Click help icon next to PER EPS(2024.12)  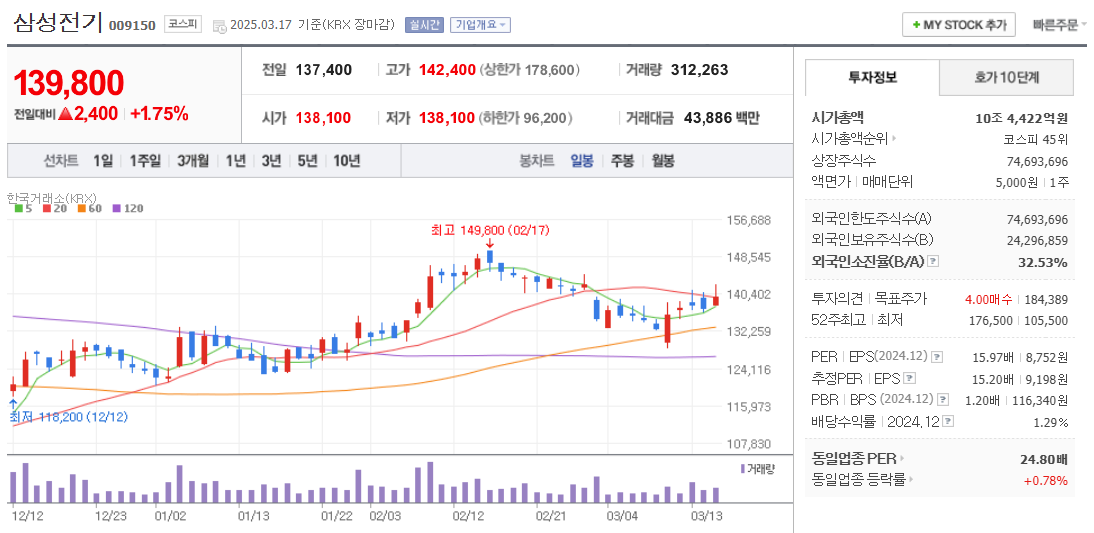[937, 357]
